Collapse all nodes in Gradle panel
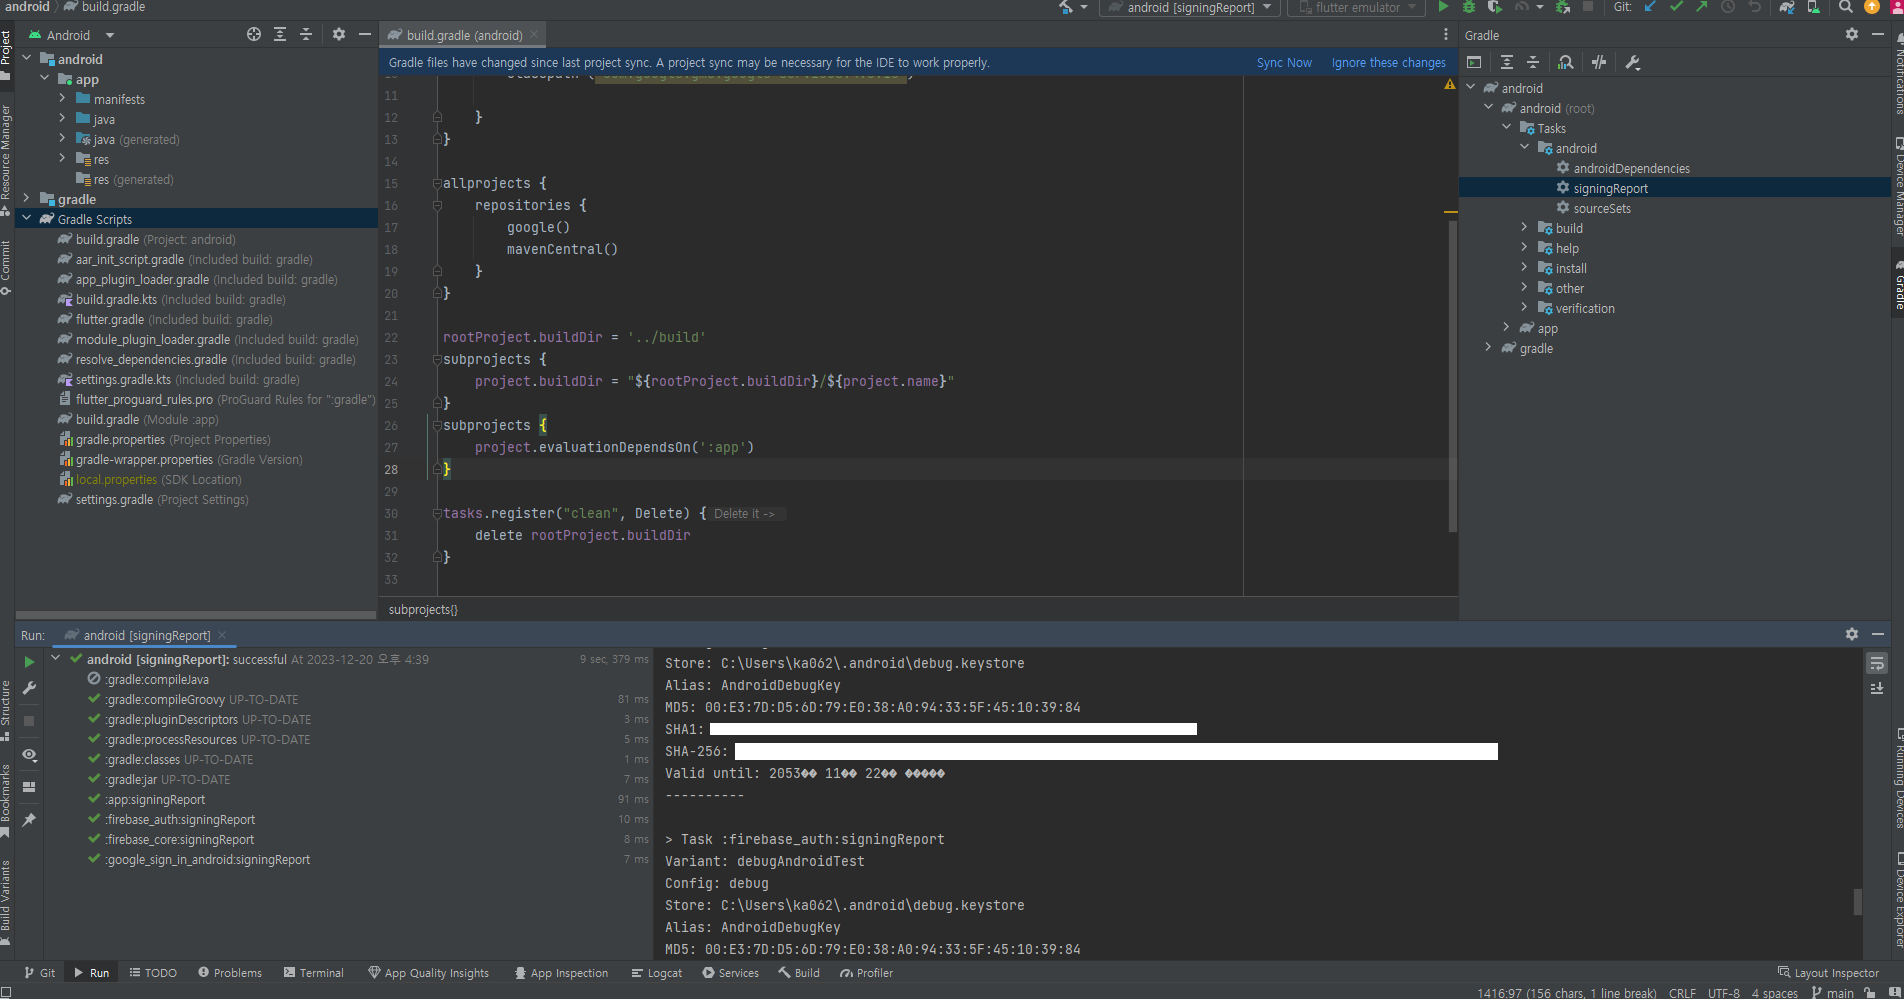Image resolution: width=1904 pixels, height=999 pixels. click(1533, 62)
